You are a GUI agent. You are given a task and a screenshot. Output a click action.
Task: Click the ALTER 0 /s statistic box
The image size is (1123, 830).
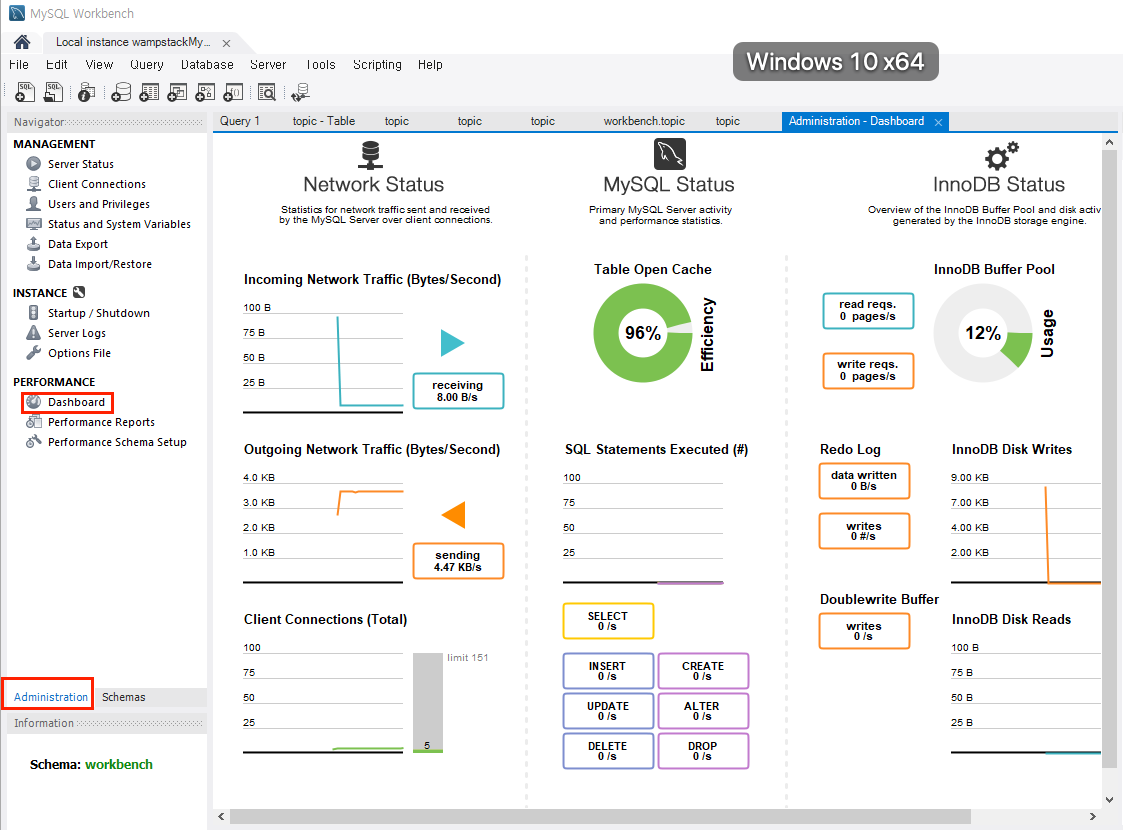703,711
